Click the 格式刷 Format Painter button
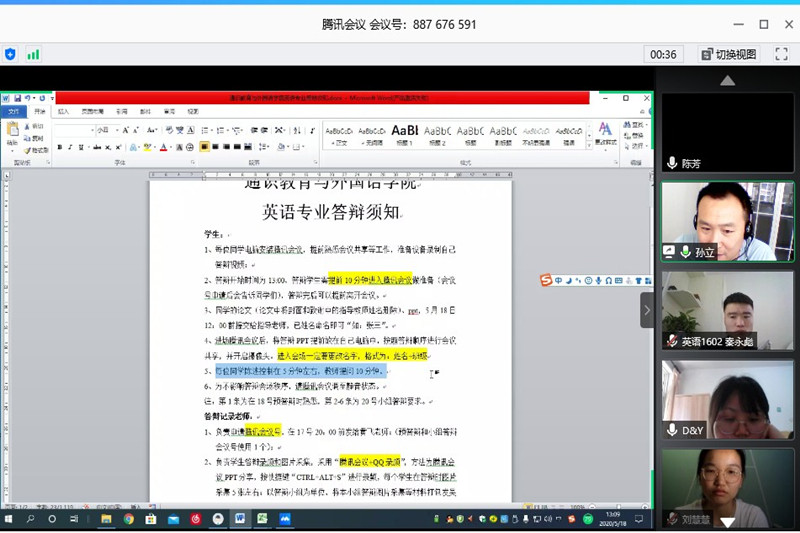The height and width of the screenshot is (533, 800). (36, 150)
